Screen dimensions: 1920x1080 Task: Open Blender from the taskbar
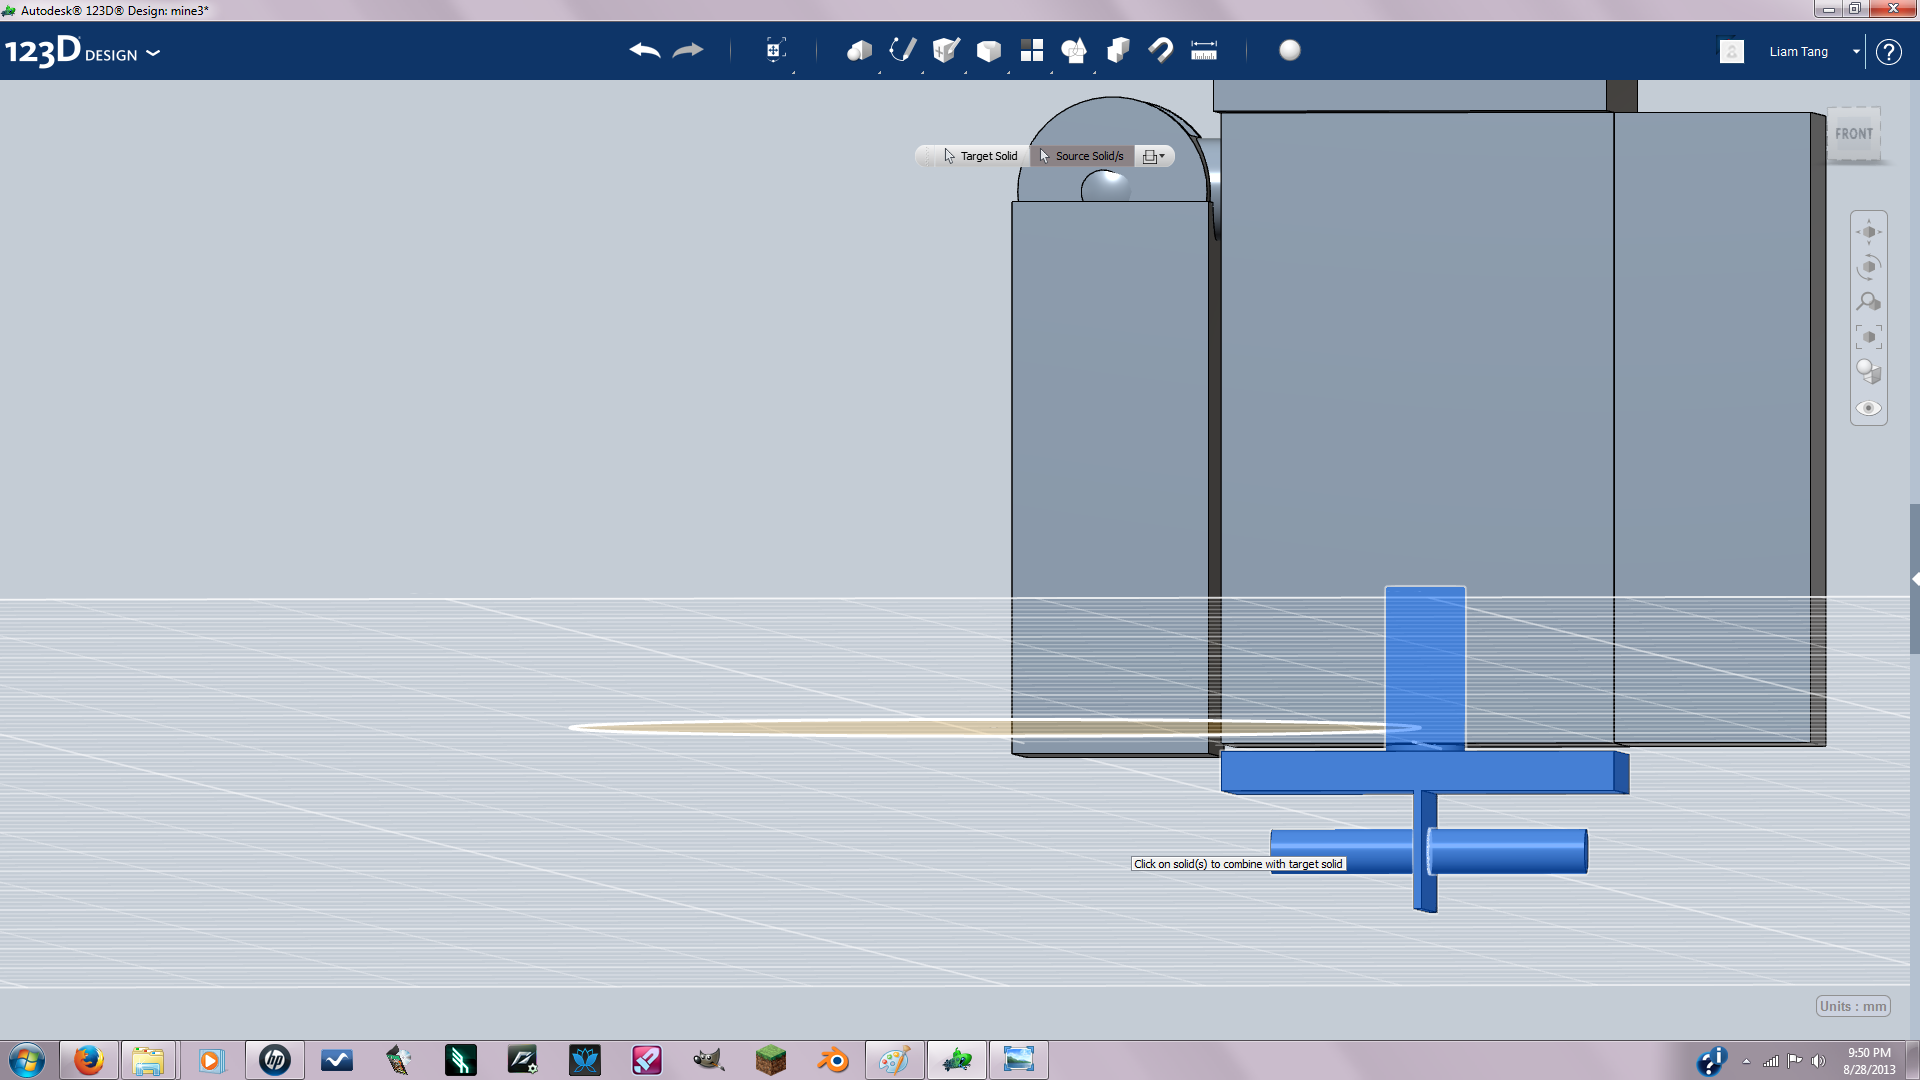(832, 1060)
